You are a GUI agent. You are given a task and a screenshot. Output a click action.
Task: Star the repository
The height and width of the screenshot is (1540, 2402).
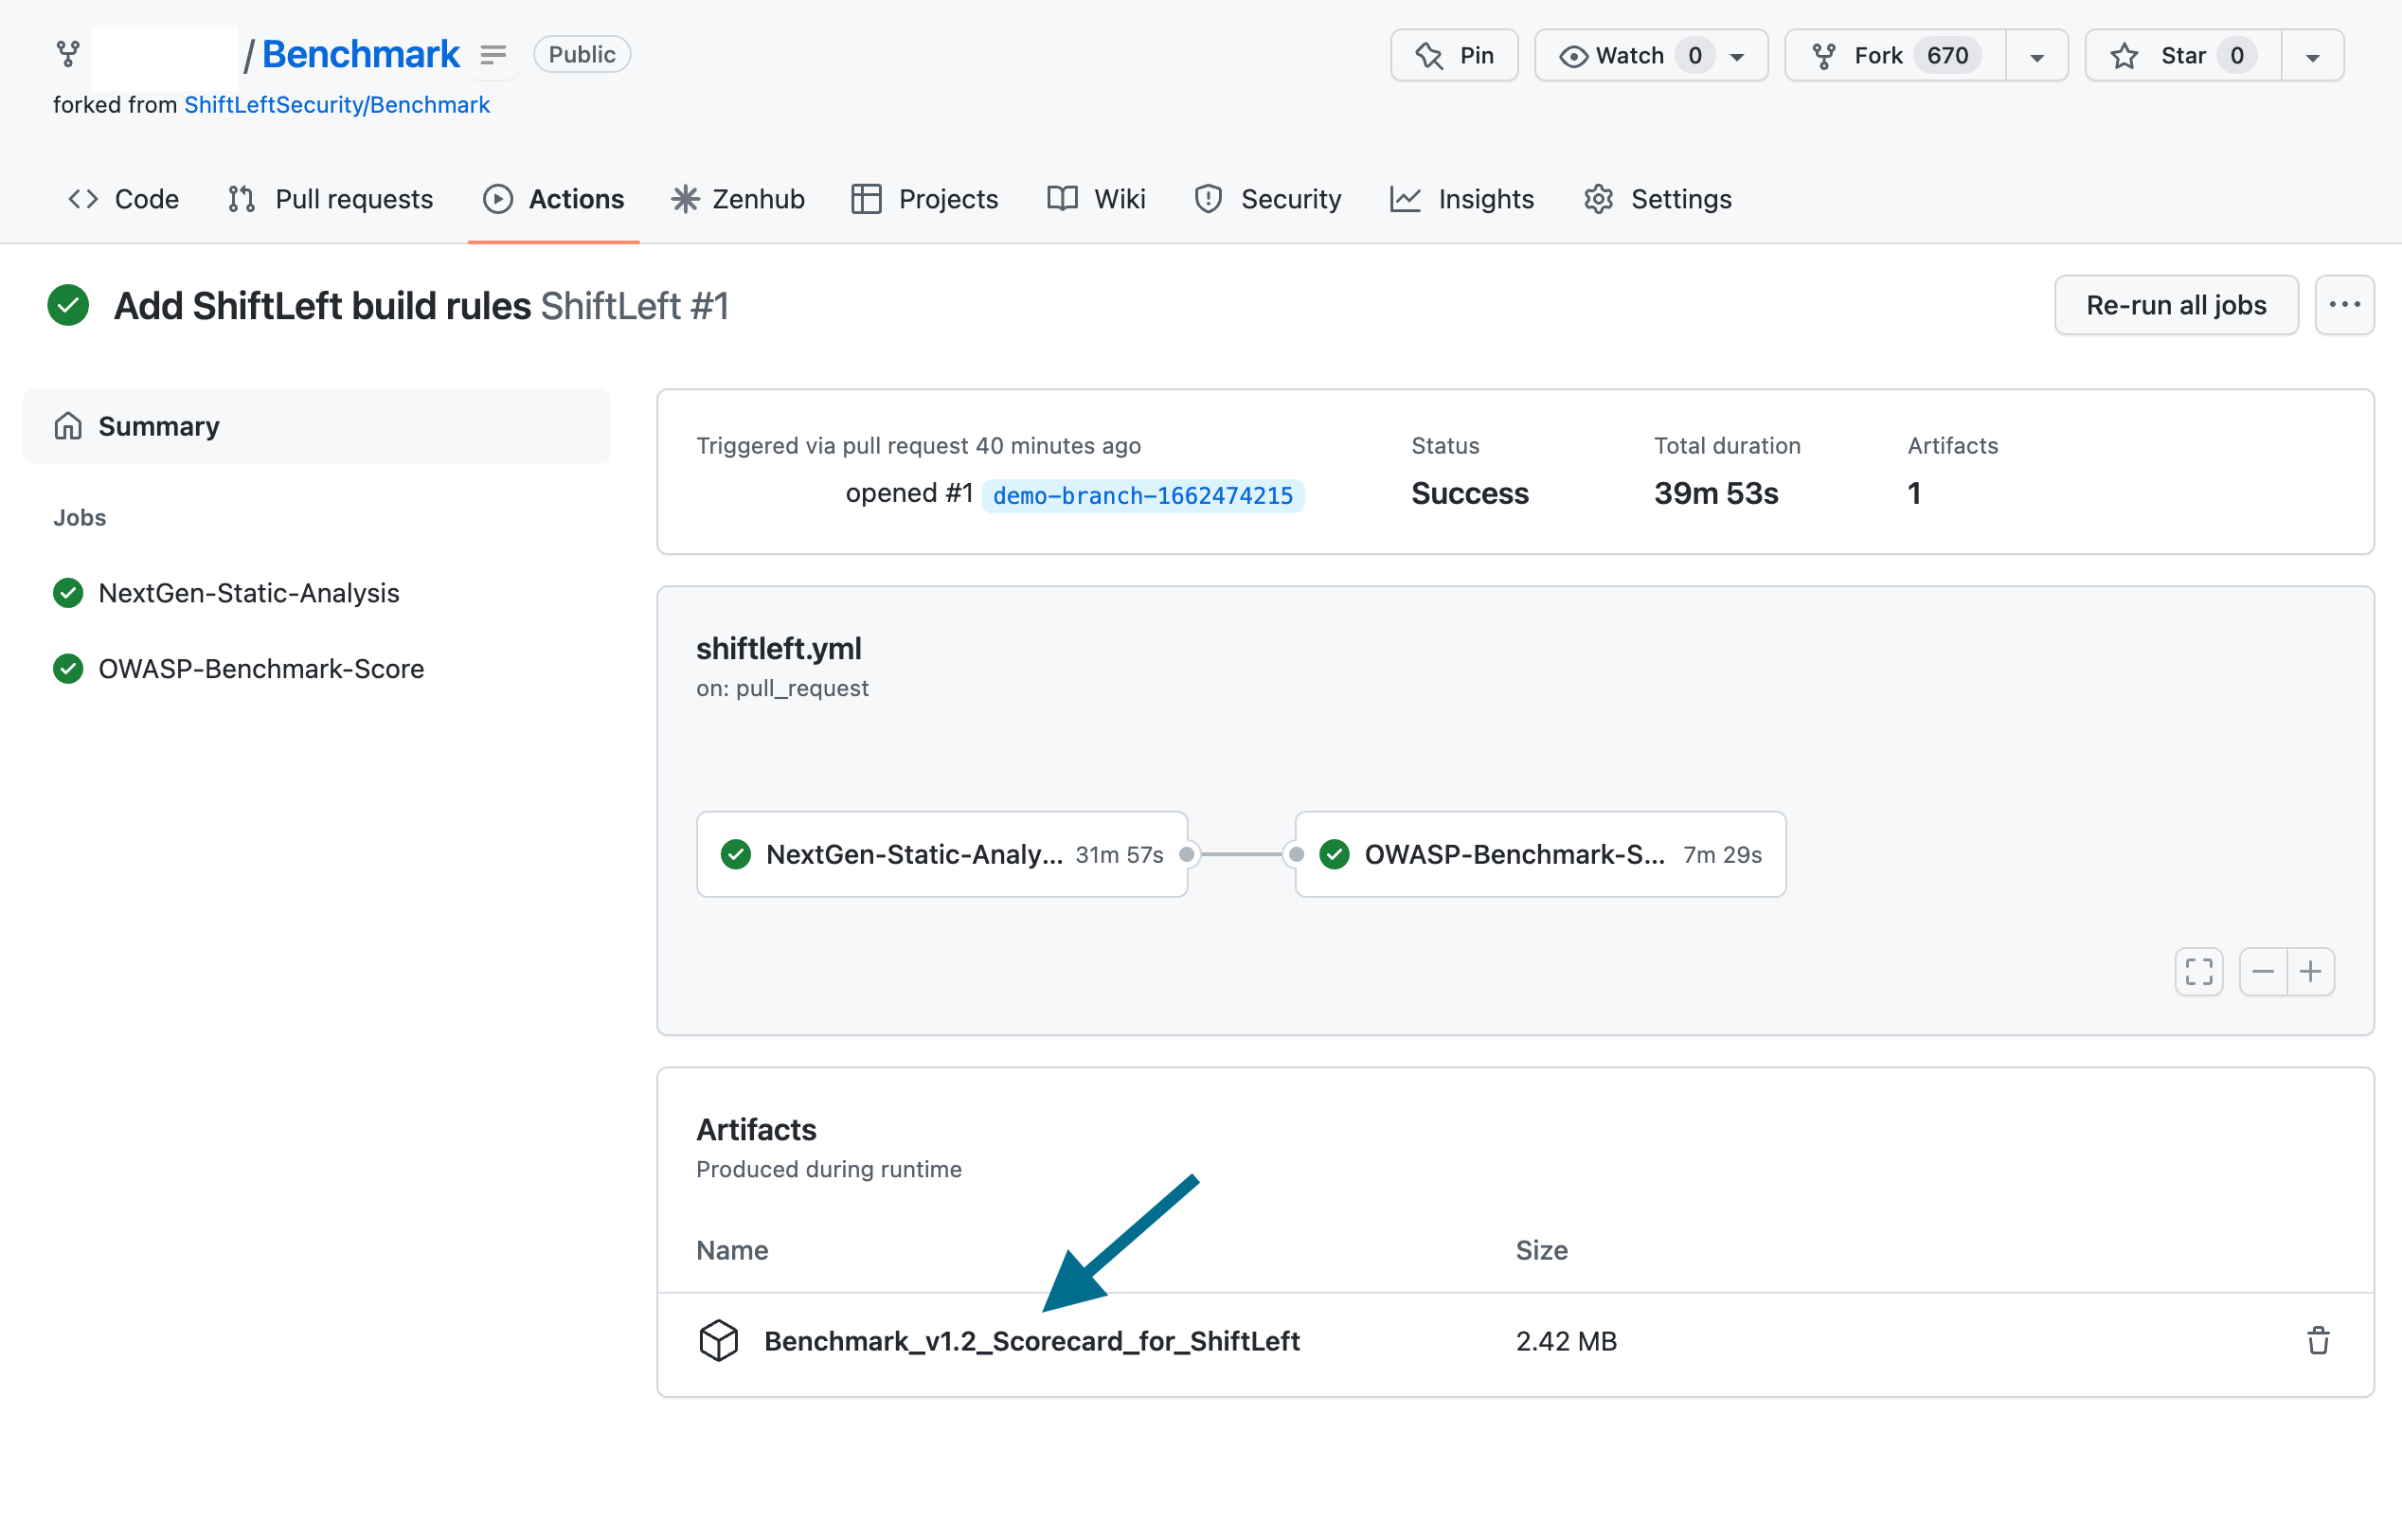click(x=2183, y=55)
